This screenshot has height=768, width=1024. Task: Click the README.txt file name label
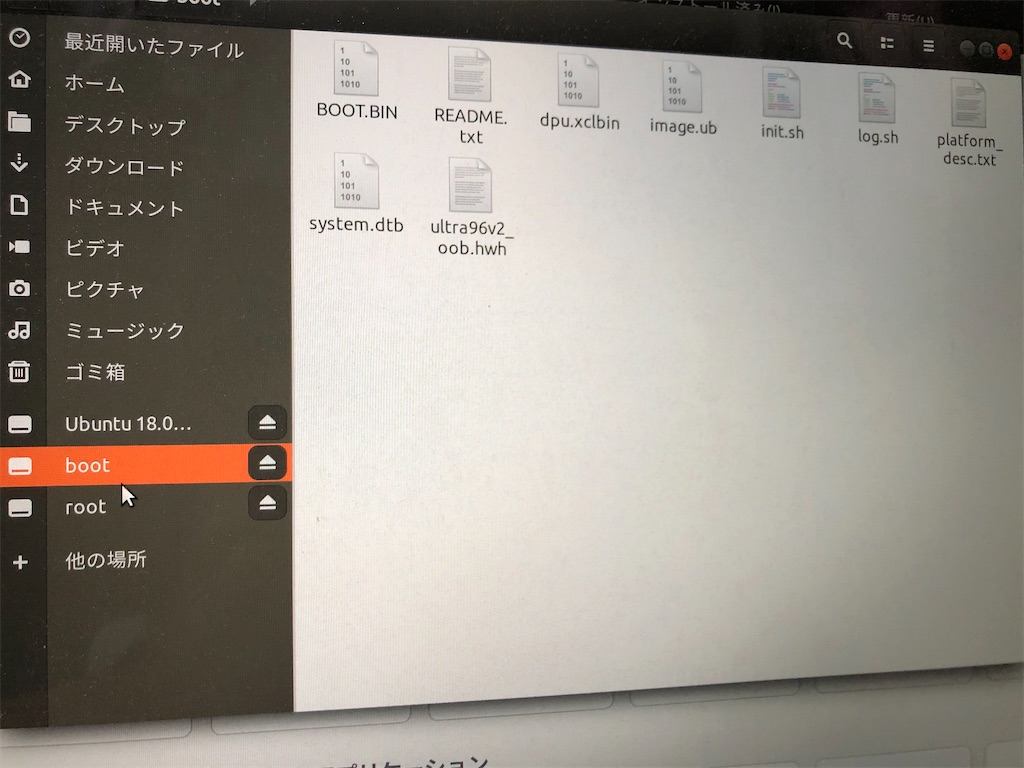click(x=470, y=126)
